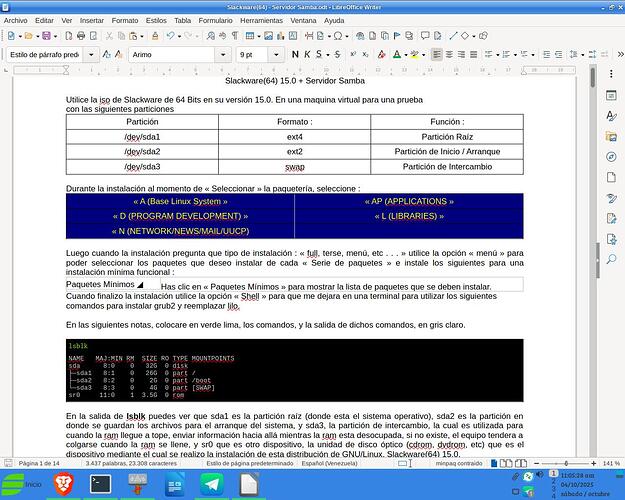This screenshot has width=625, height=500.
Task: Launch Telegram from the taskbar
Action: tap(211, 484)
